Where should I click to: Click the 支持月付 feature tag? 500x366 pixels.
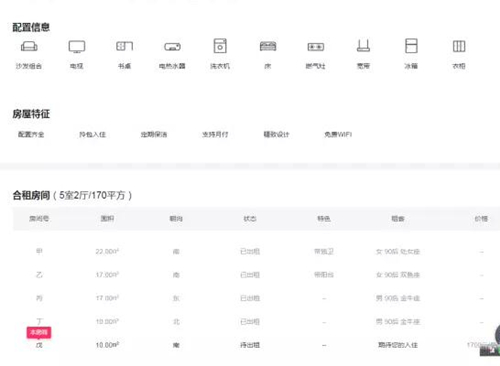(215, 134)
